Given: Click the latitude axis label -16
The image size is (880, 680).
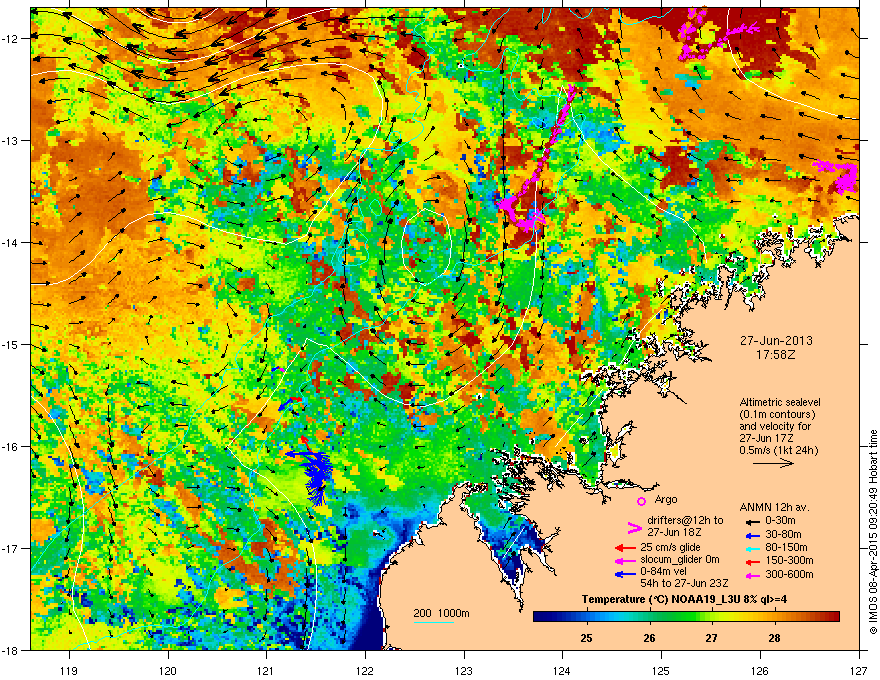Looking at the screenshot, I should pos(11,447).
